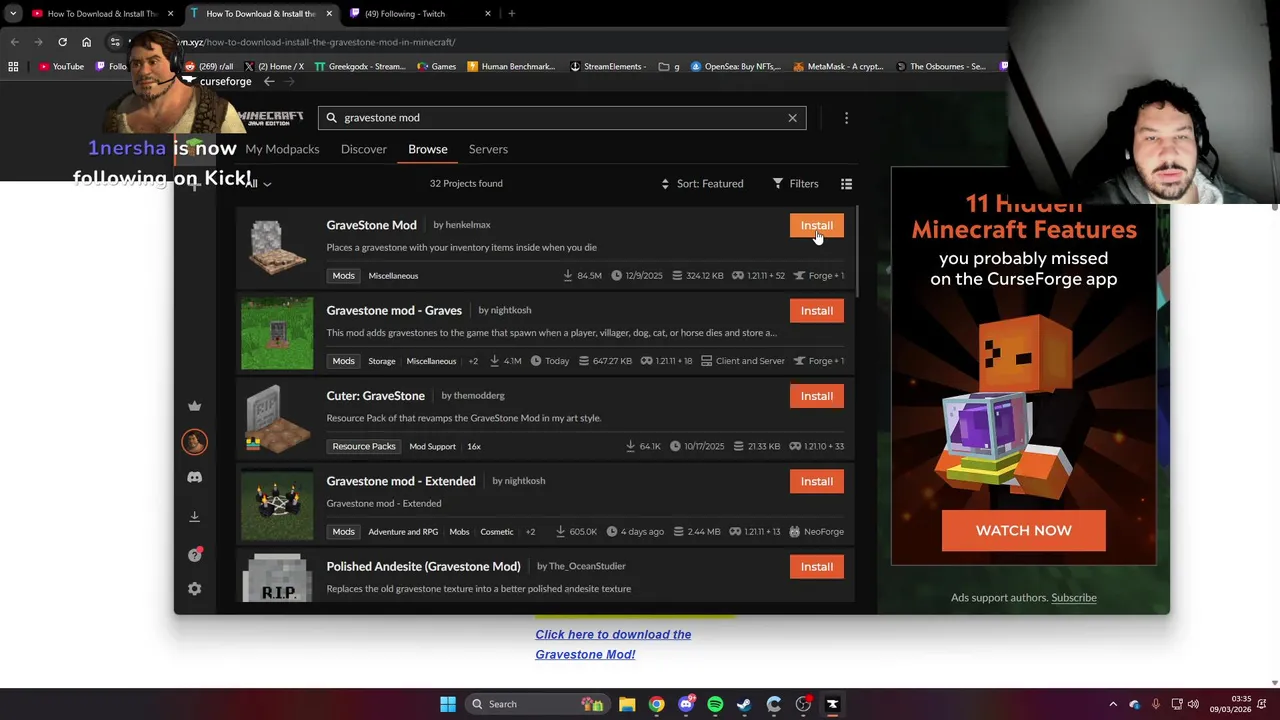The width and height of the screenshot is (1280, 720).
Task: Open GraveStone Mod thumbnail
Action: (277, 248)
